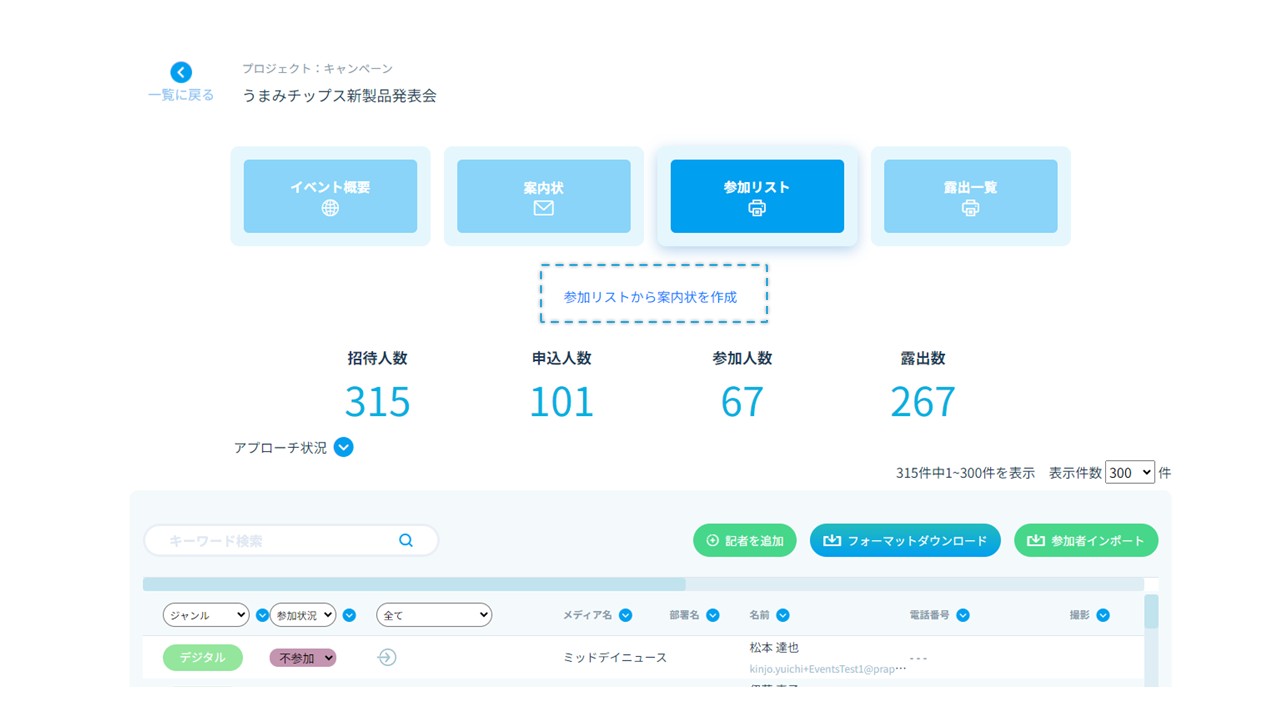Expand the アプローチ状況 section
Viewport: 1280px width, 720px height.
344,447
